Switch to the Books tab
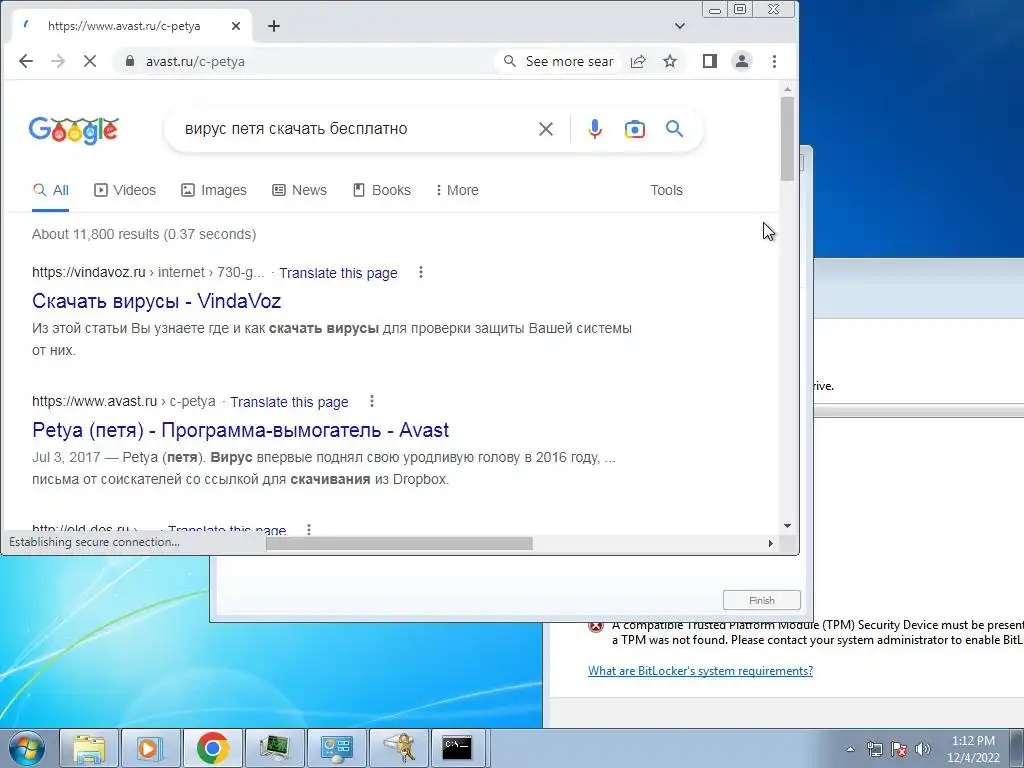The height and width of the screenshot is (768, 1024). click(x=382, y=190)
